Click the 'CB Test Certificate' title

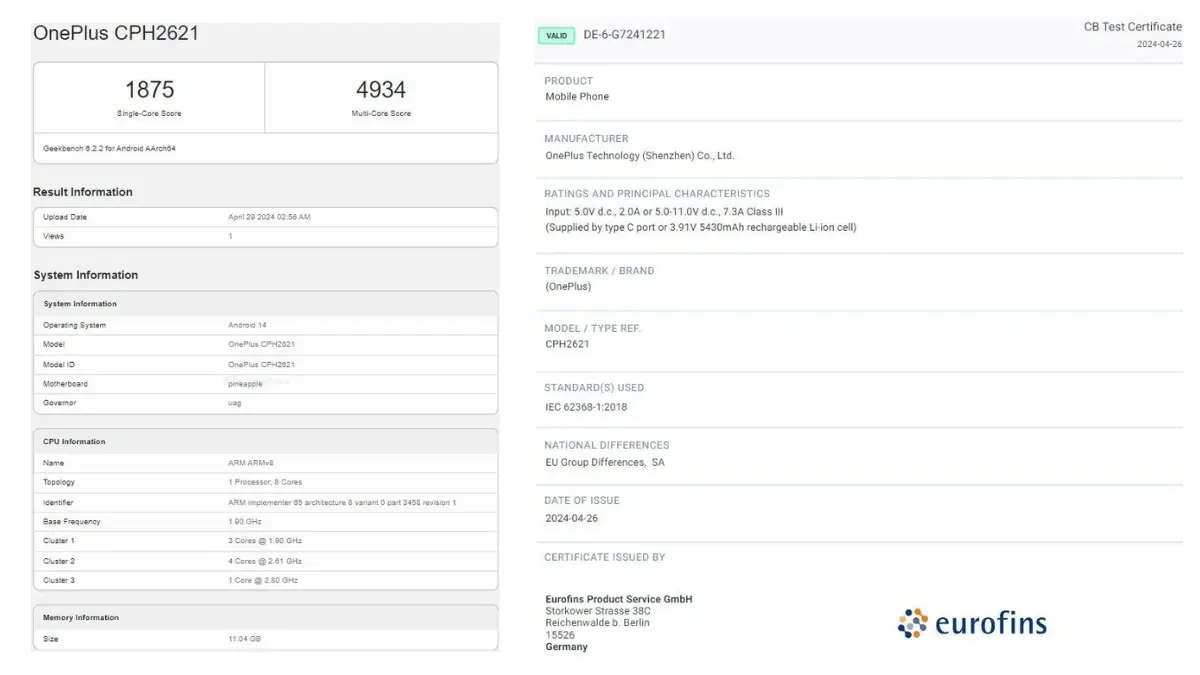click(1133, 27)
